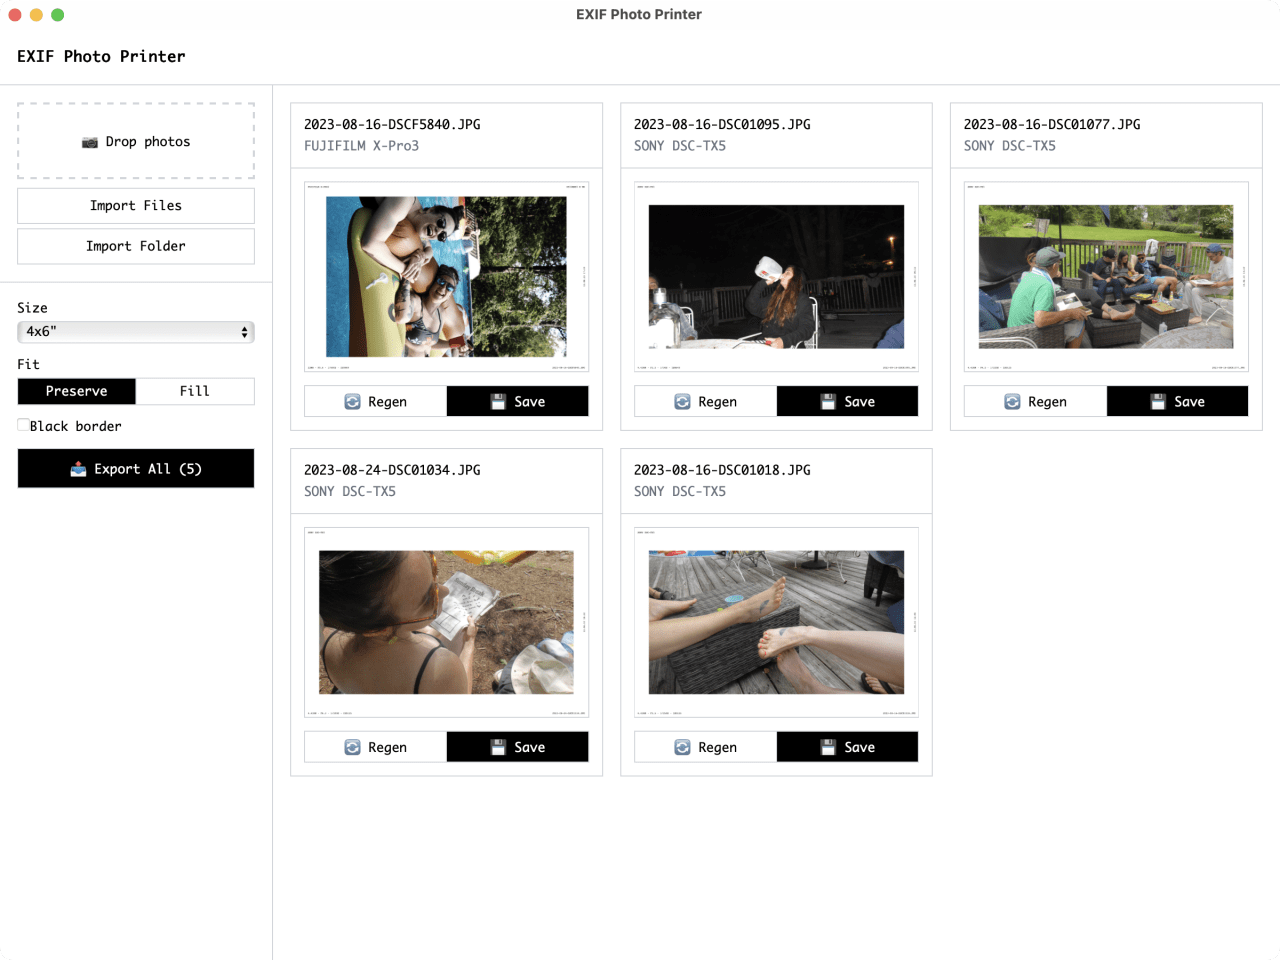This screenshot has height=960, width=1280.
Task: Click Export All (5) to save everything
Action: 135,468
